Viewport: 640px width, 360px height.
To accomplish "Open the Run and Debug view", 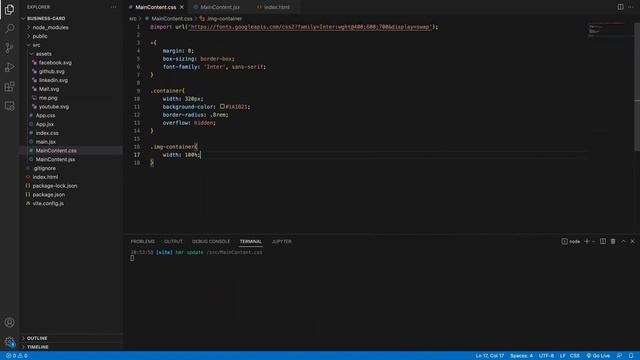I will 9,67.
